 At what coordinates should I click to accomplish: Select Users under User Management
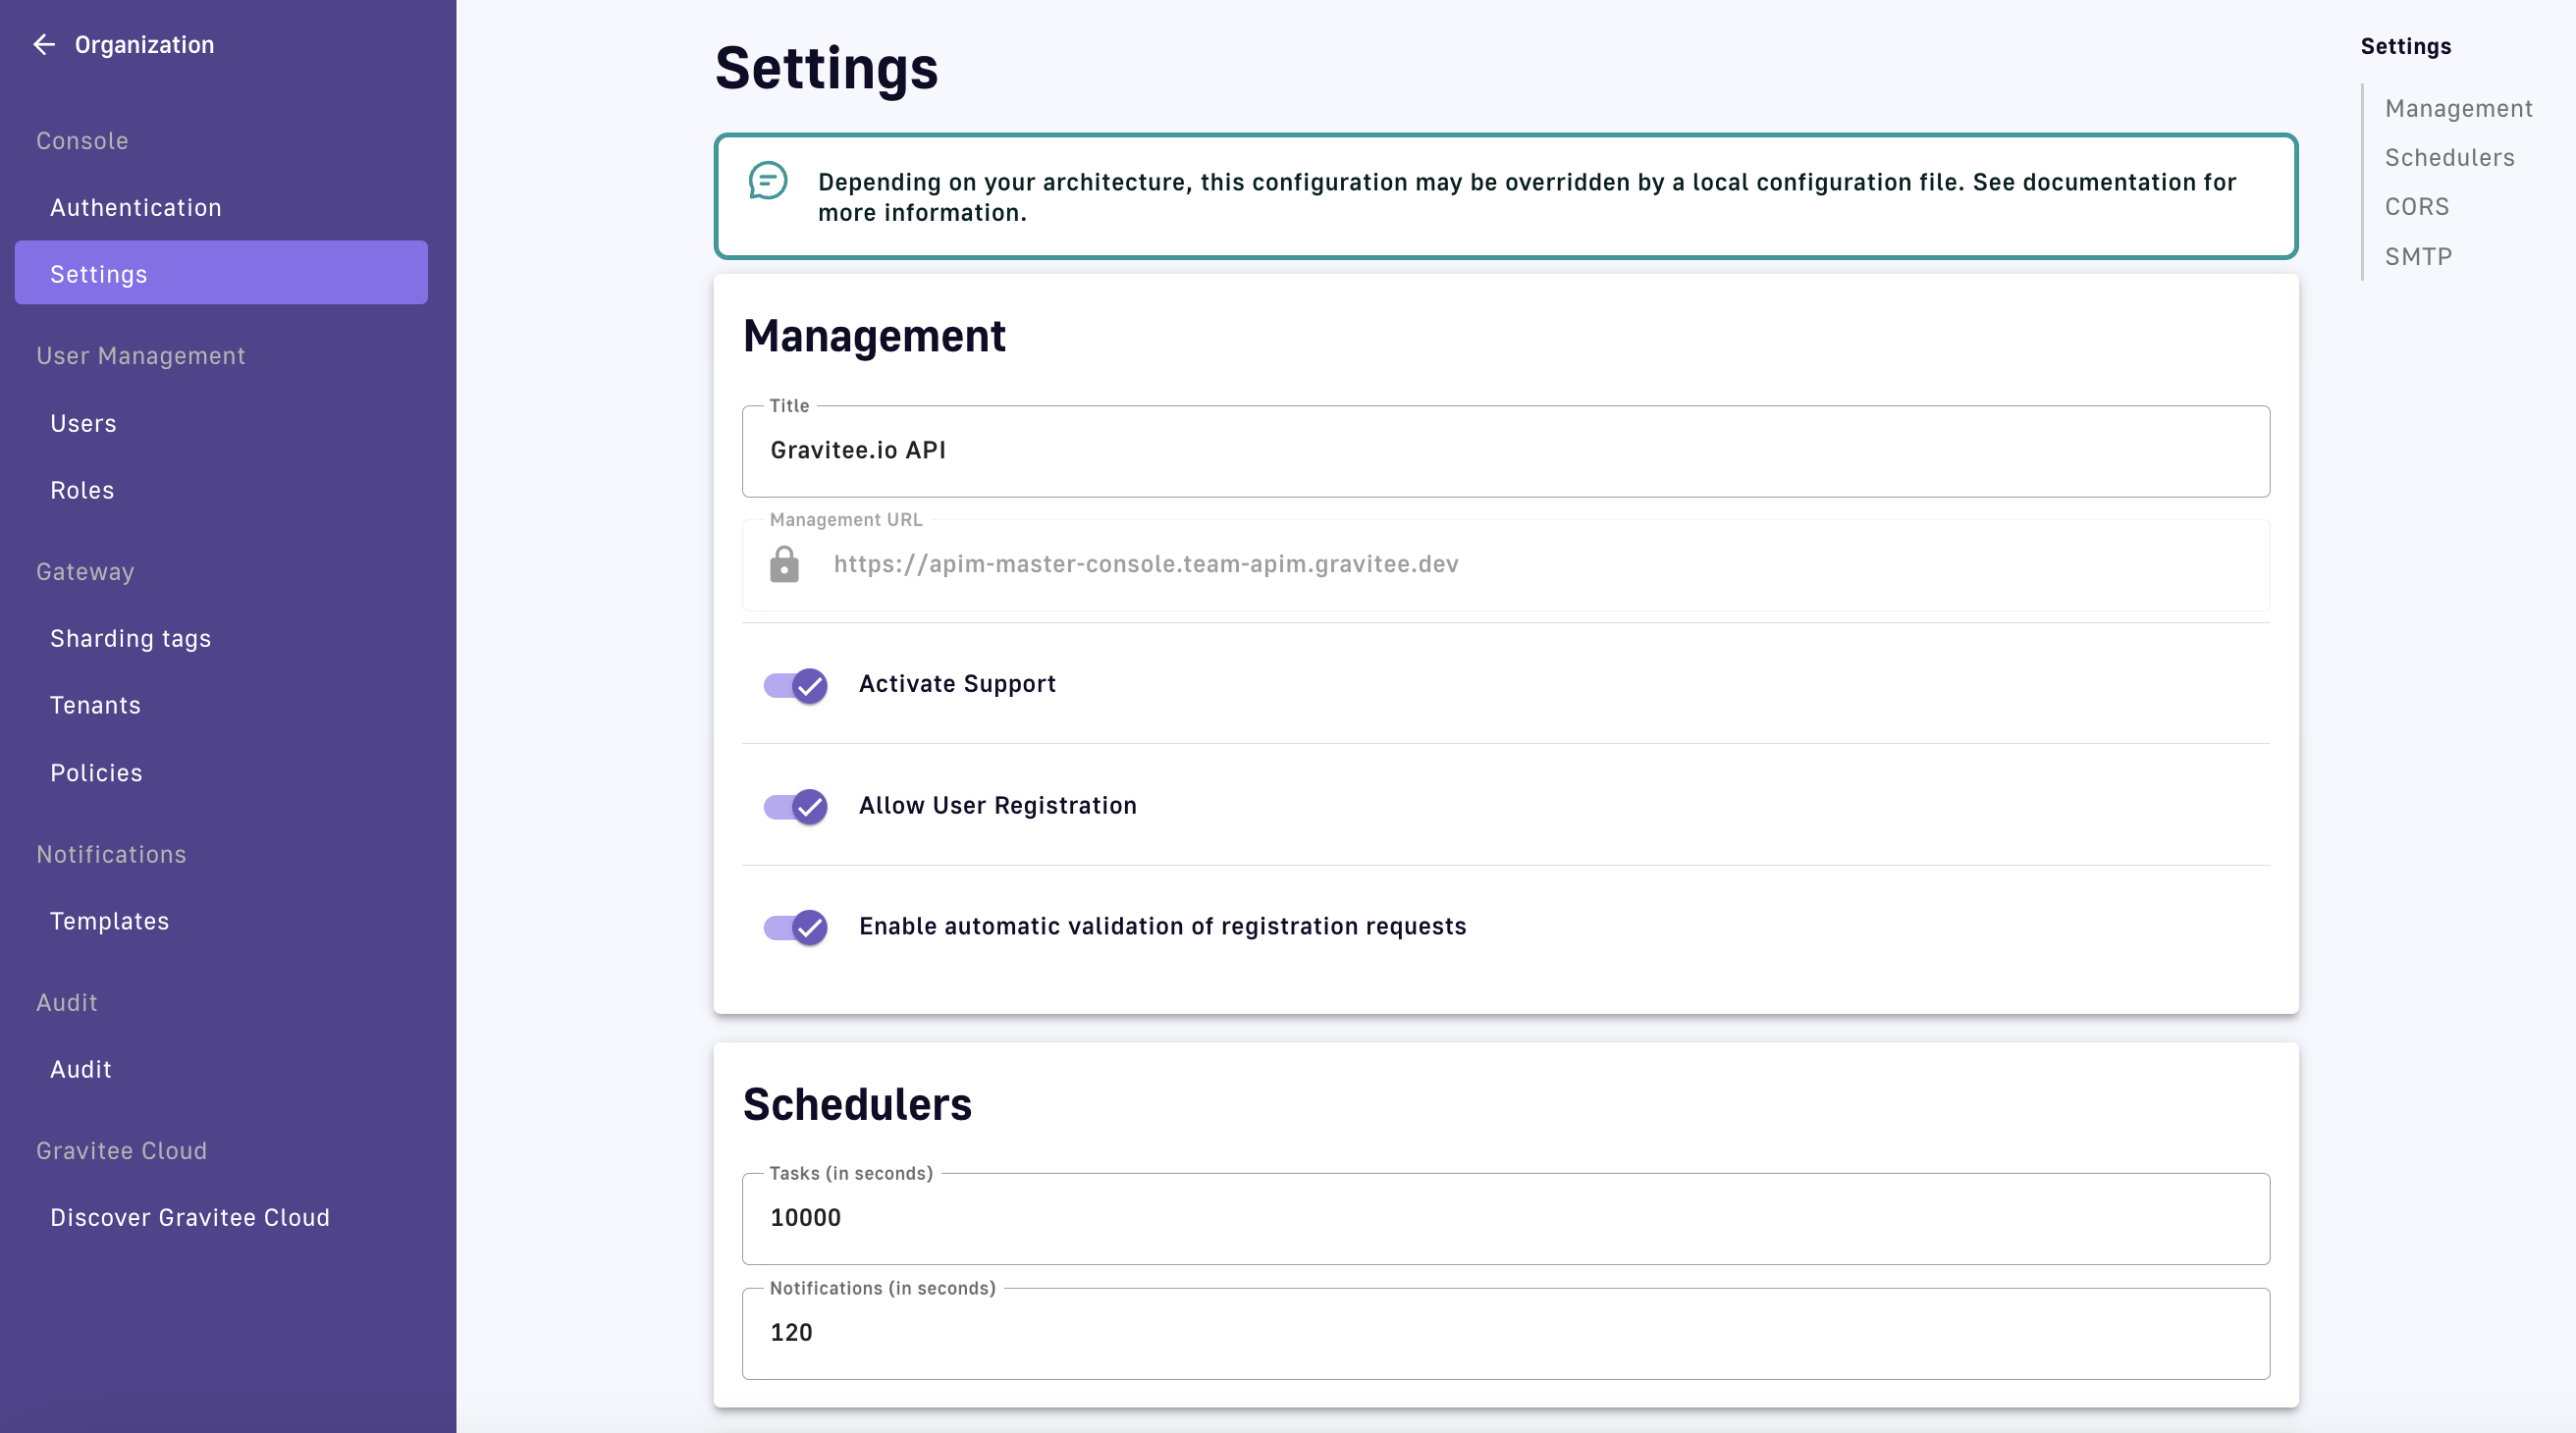pos(83,423)
